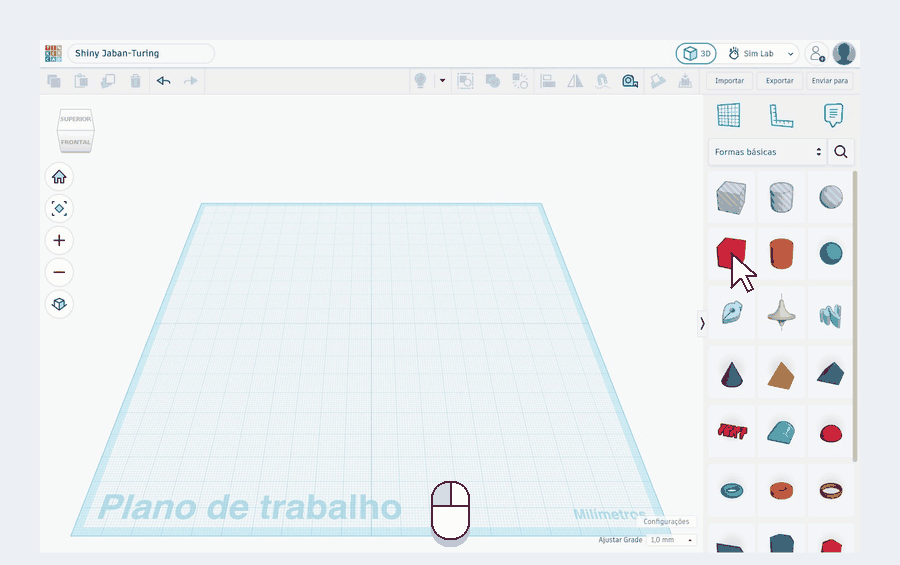Edit the Shiny Jaban-Turing project name
The image size is (900, 565).
coord(141,53)
